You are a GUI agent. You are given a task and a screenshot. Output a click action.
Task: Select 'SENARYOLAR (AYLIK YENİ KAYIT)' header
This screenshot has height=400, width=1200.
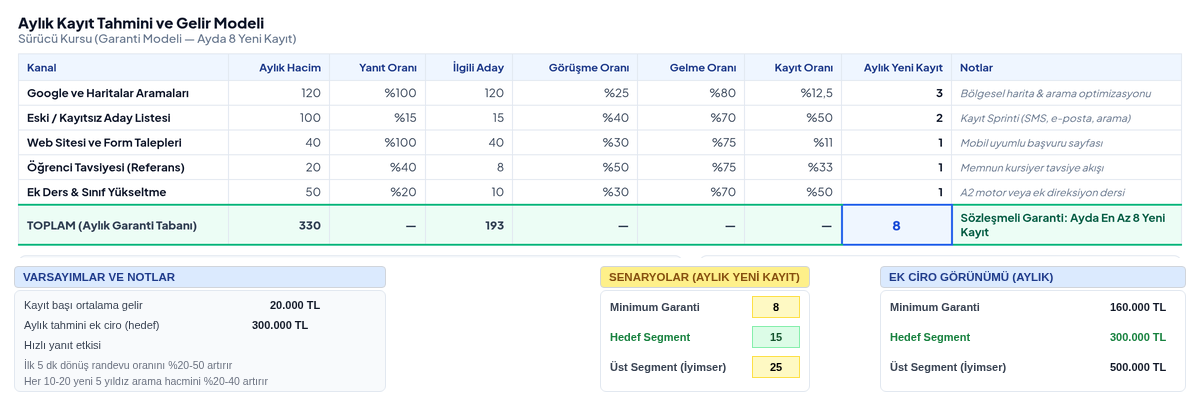[x=705, y=277]
